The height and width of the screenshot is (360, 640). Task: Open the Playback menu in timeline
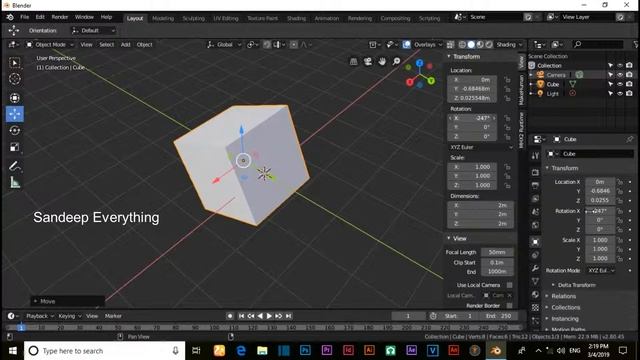[x=40, y=316]
